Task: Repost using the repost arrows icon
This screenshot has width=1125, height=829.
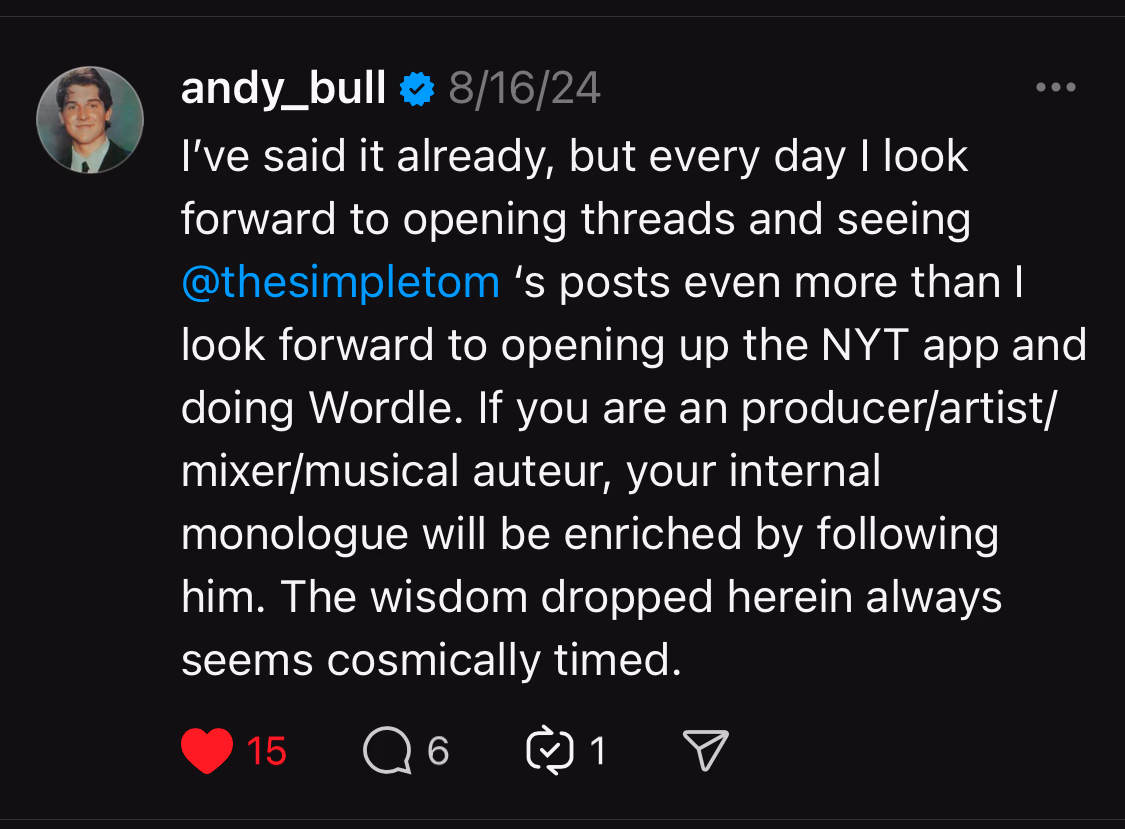Action: (x=550, y=750)
